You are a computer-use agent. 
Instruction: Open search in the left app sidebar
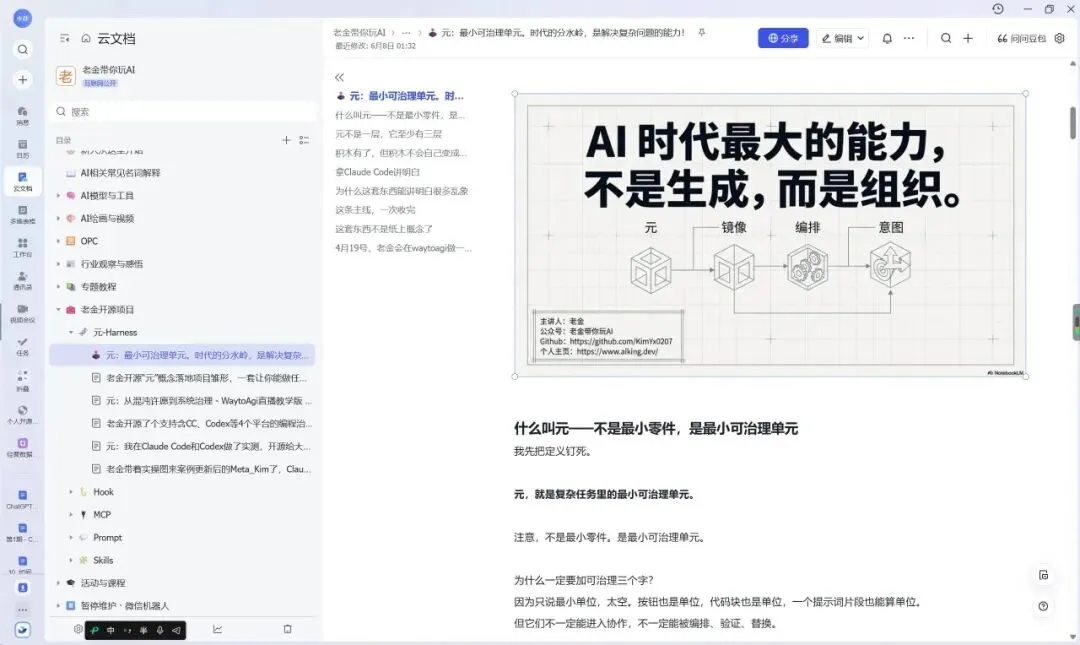[23, 50]
